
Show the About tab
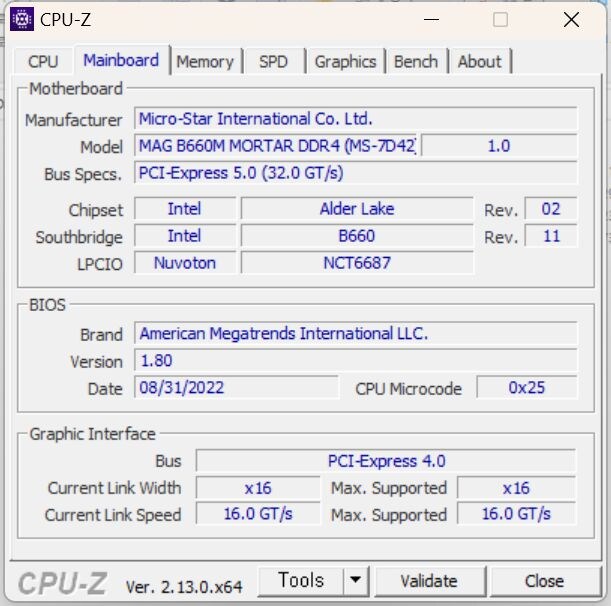[479, 61]
